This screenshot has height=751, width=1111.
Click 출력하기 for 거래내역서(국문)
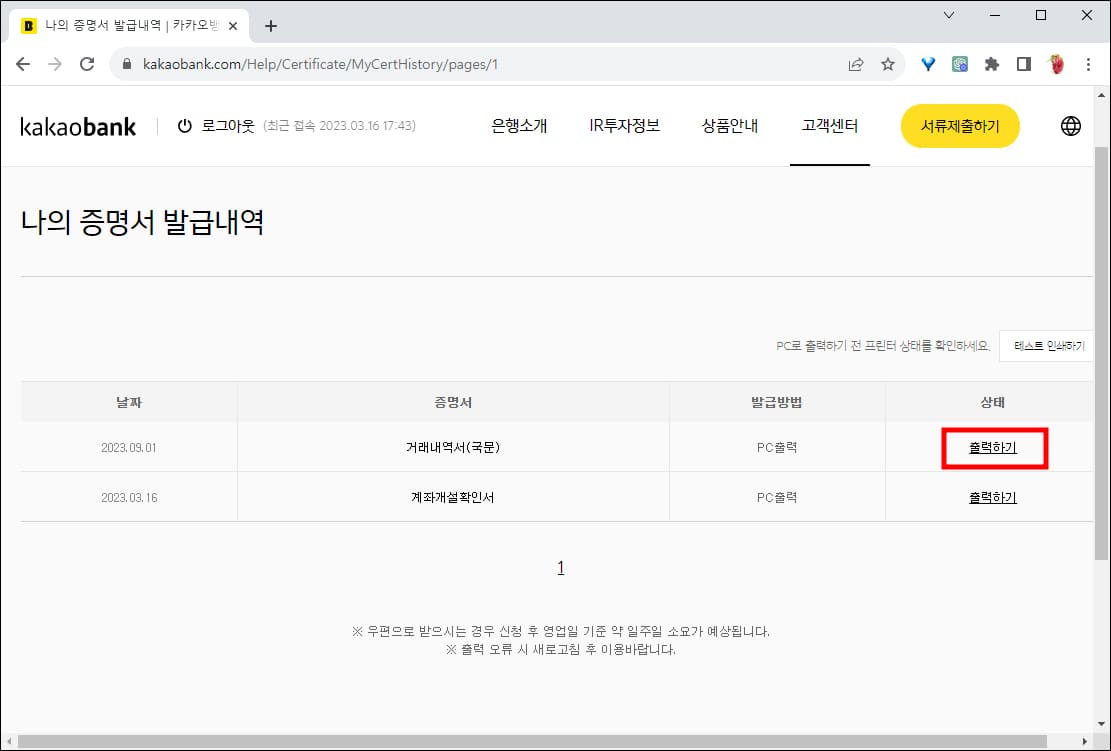pyautogui.click(x=993, y=447)
